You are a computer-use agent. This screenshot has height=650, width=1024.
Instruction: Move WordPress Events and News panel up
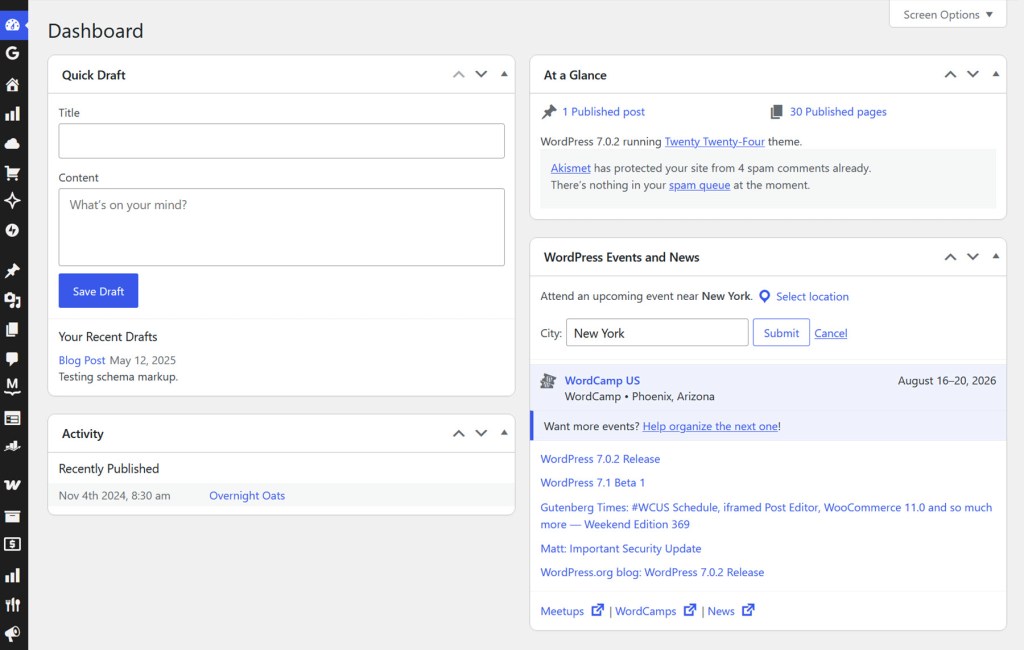(950, 257)
